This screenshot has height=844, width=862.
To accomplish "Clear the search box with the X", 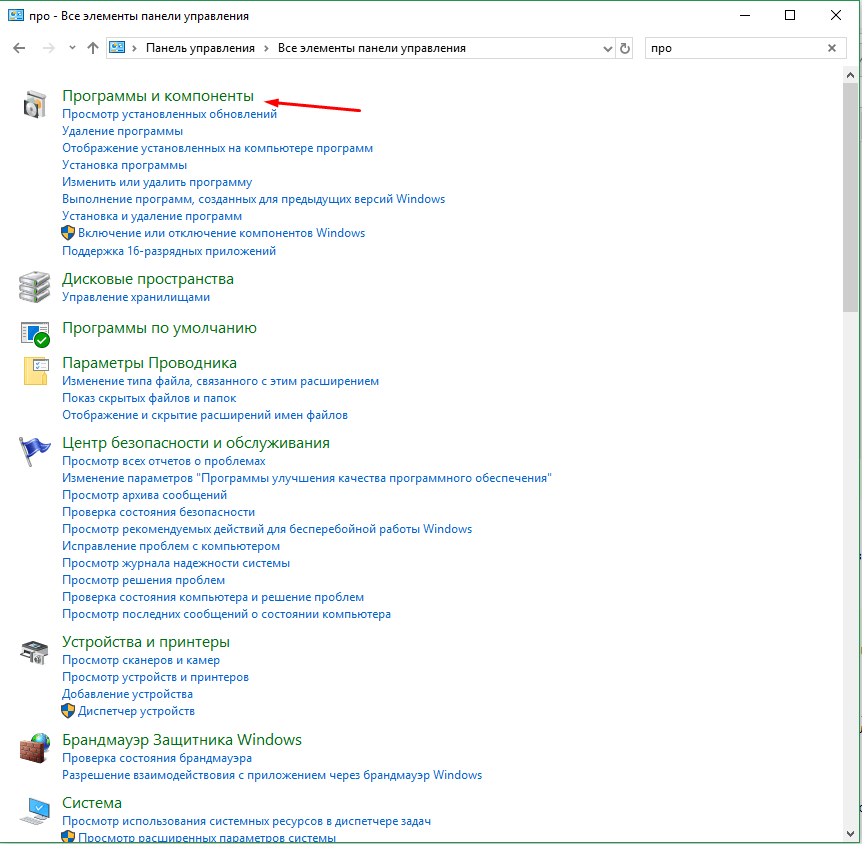I will point(832,48).
